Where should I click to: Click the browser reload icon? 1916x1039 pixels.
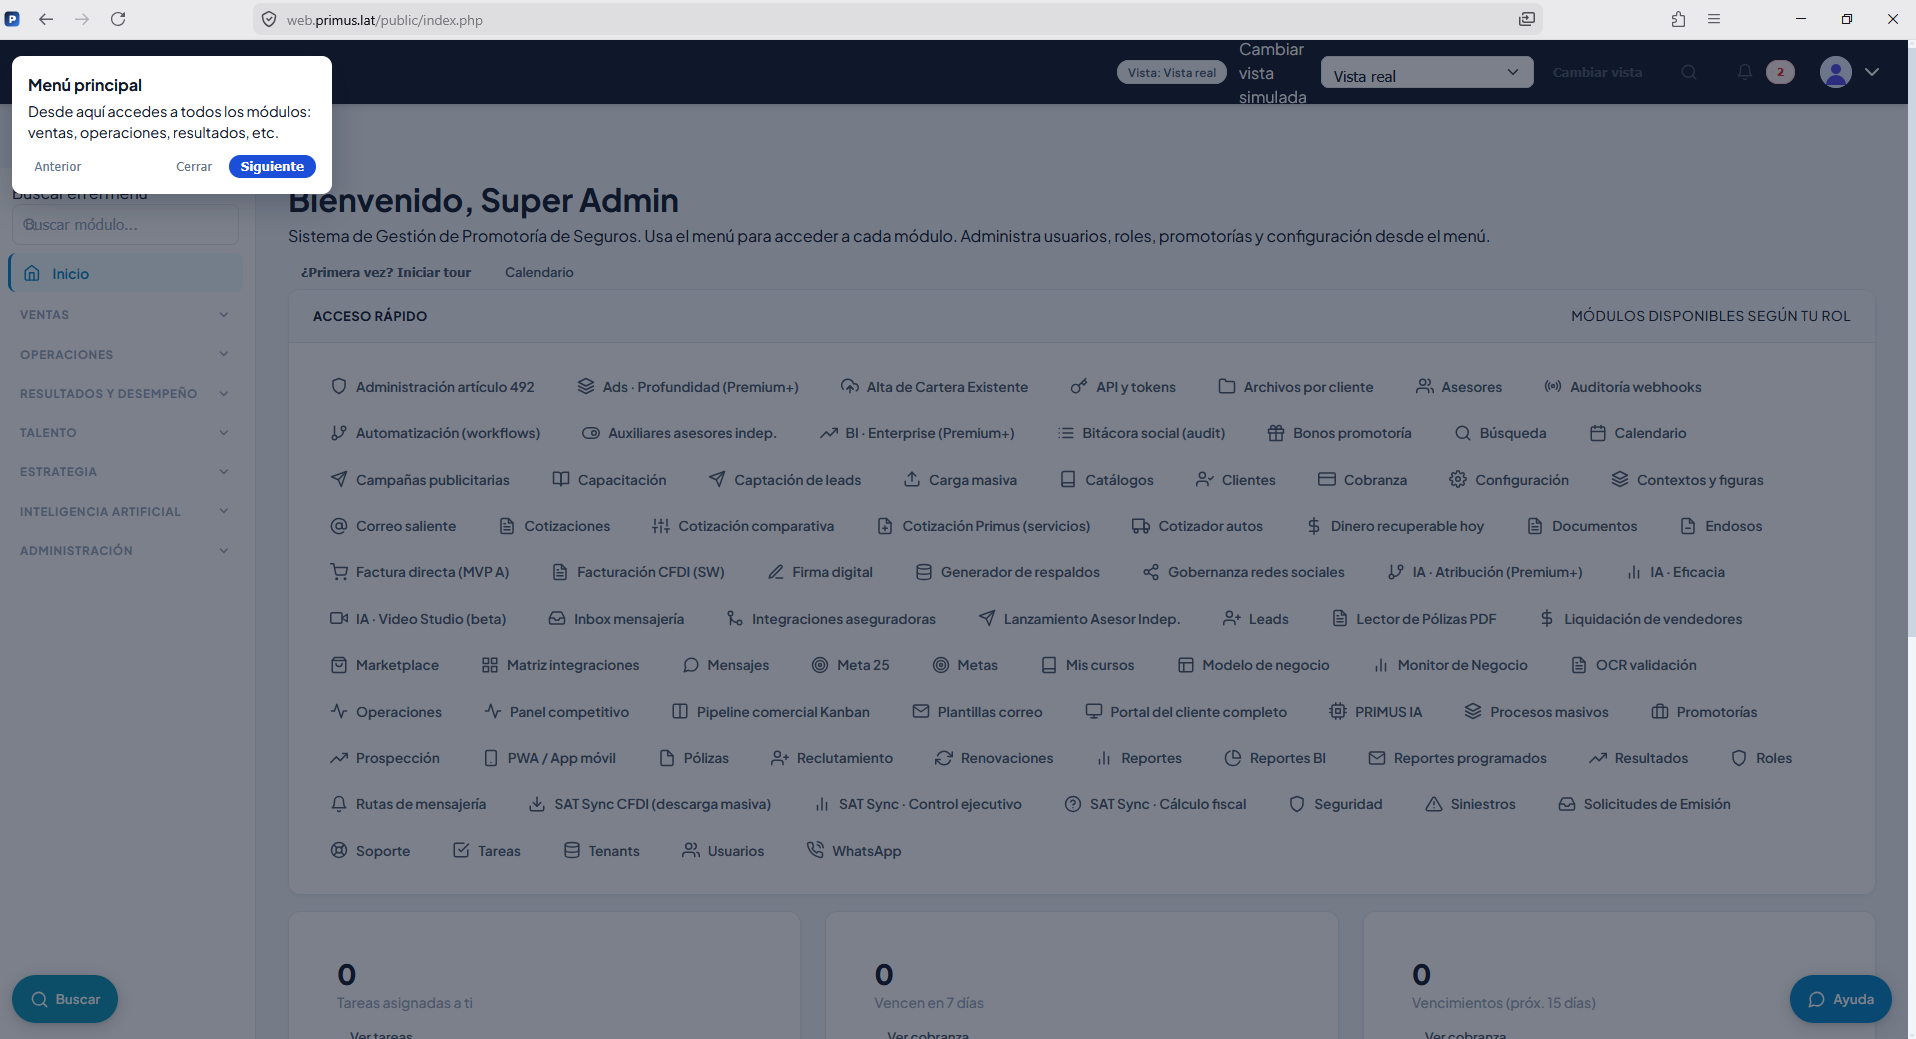click(x=118, y=19)
